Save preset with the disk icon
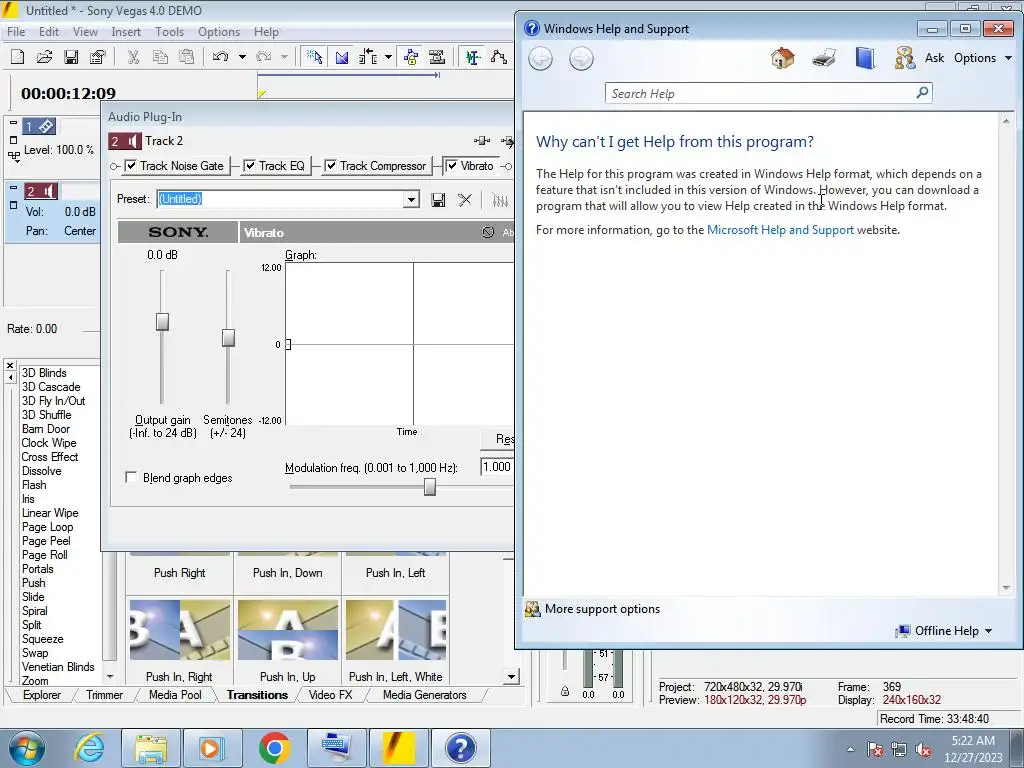This screenshot has width=1024, height=768. coord(438,199)
